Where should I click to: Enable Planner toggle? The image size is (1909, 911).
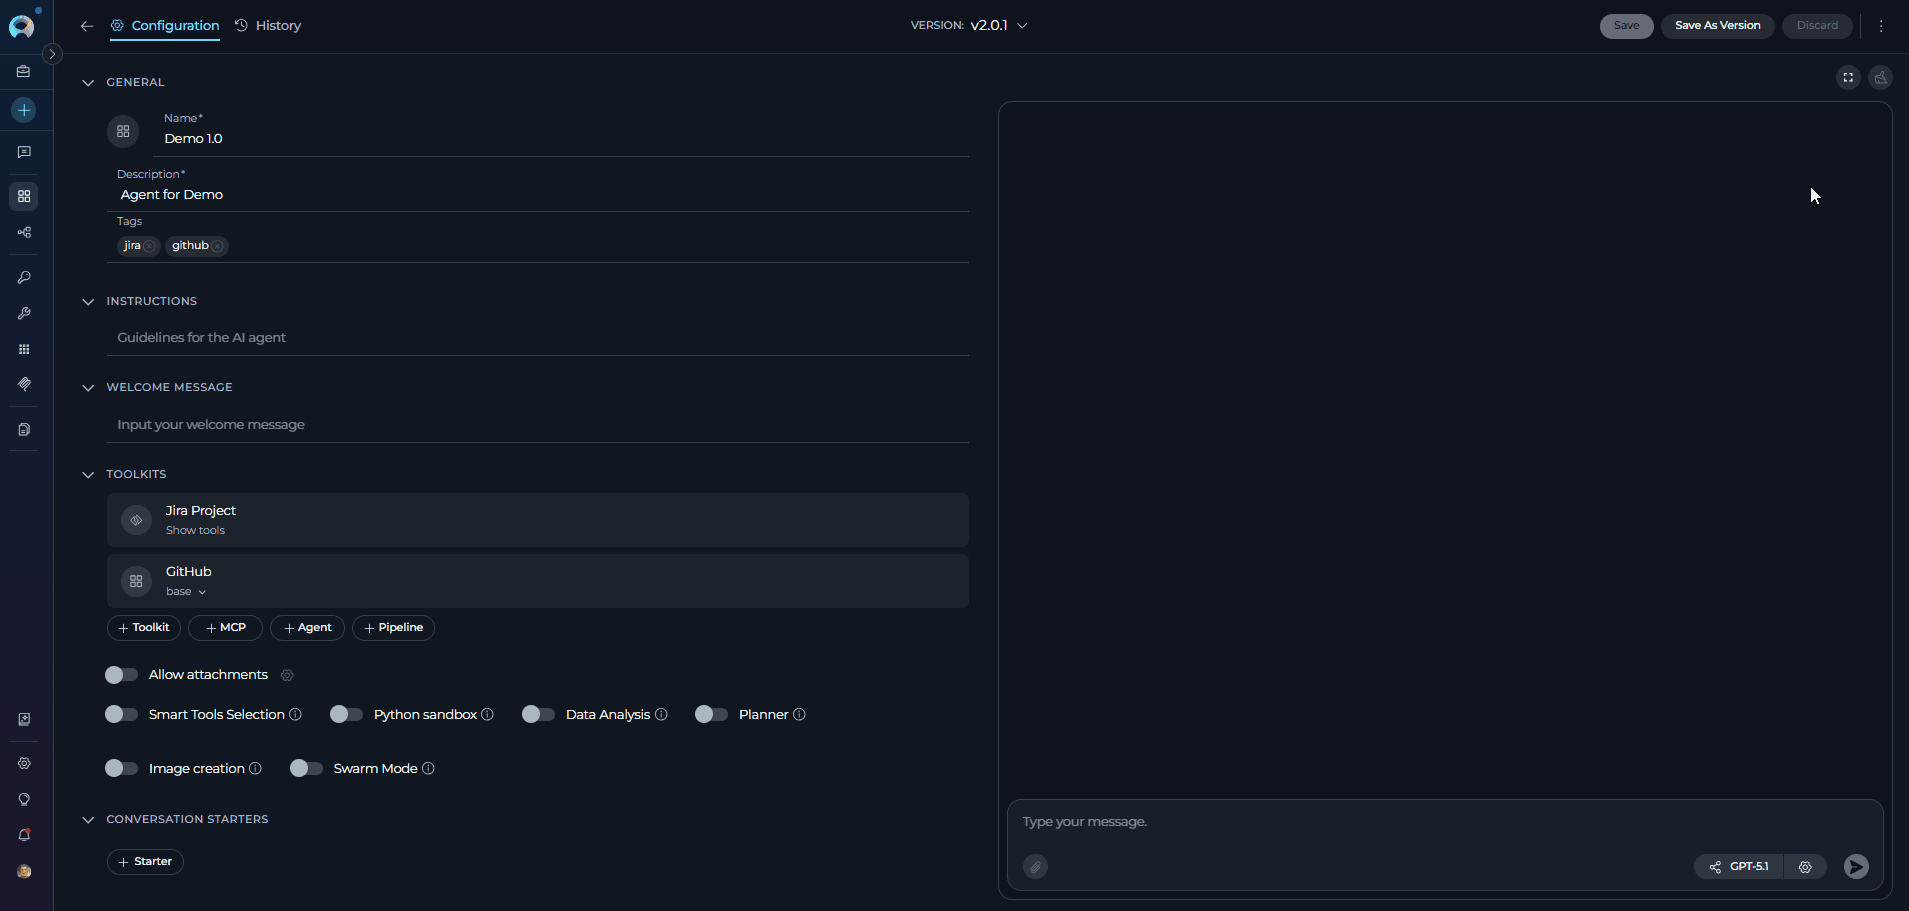tap(711, 714)
